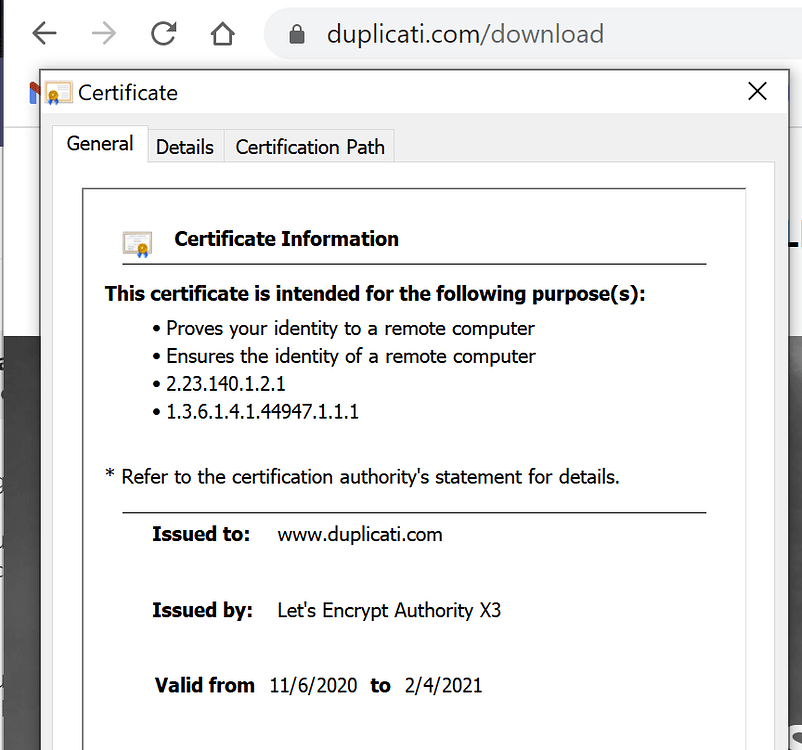Click the purpose OID 1.3.6.1.4.1.44947.1.1.1
The width and height of the screenshot is (802, 750).
[262, 411]
